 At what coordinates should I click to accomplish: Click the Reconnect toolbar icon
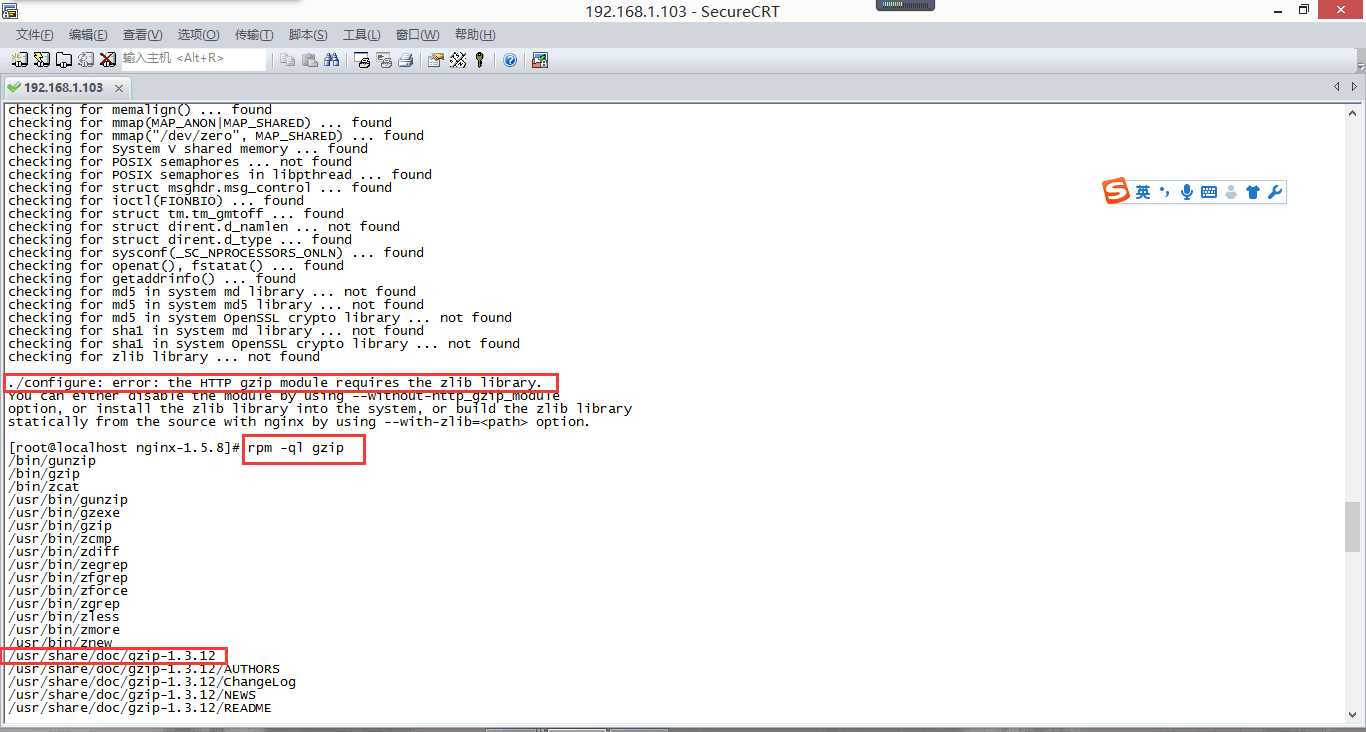[86, 60]
